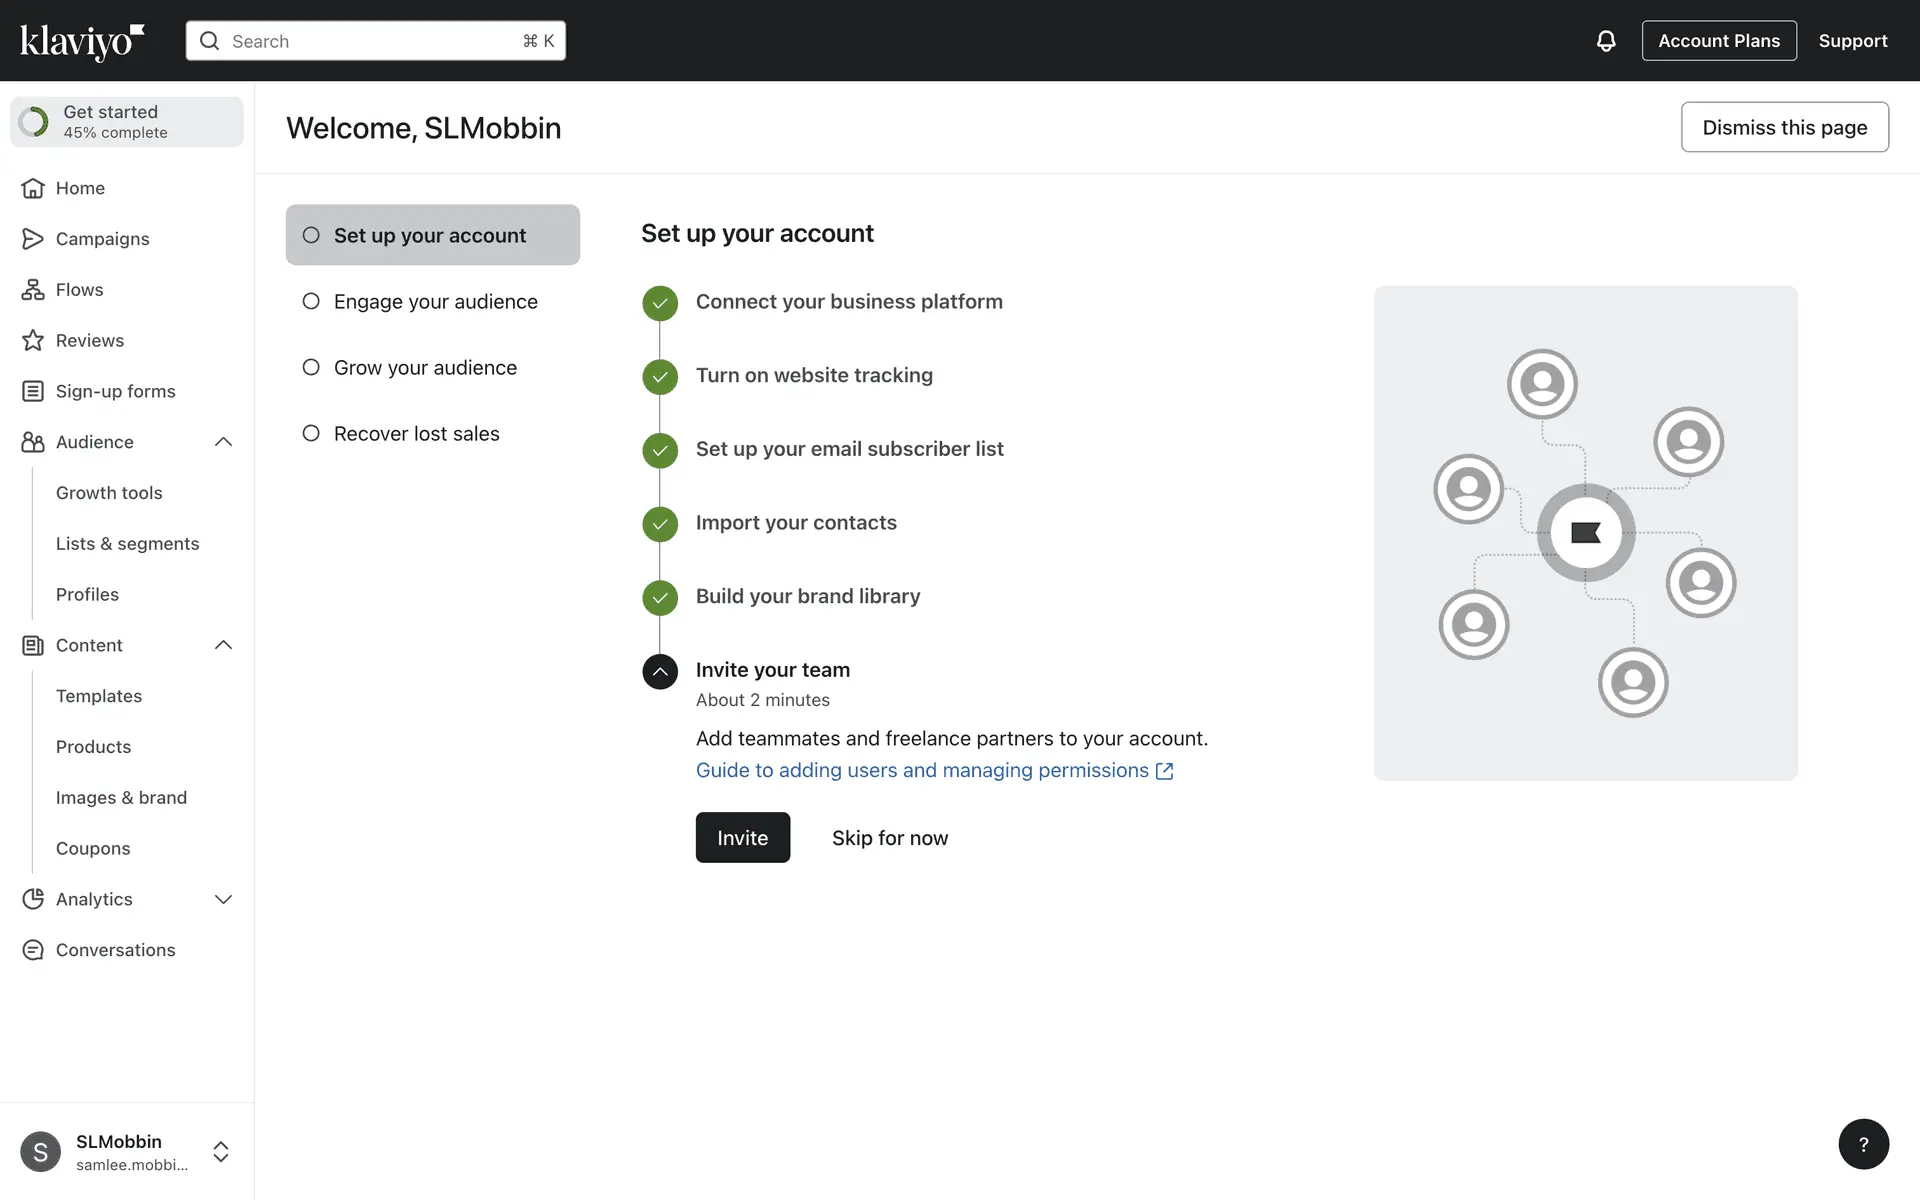Image resolution: width=1920 pixels, height=1200 pixels.
Task: Collapse the Audience sidebar section
Action: pos(223,442)
